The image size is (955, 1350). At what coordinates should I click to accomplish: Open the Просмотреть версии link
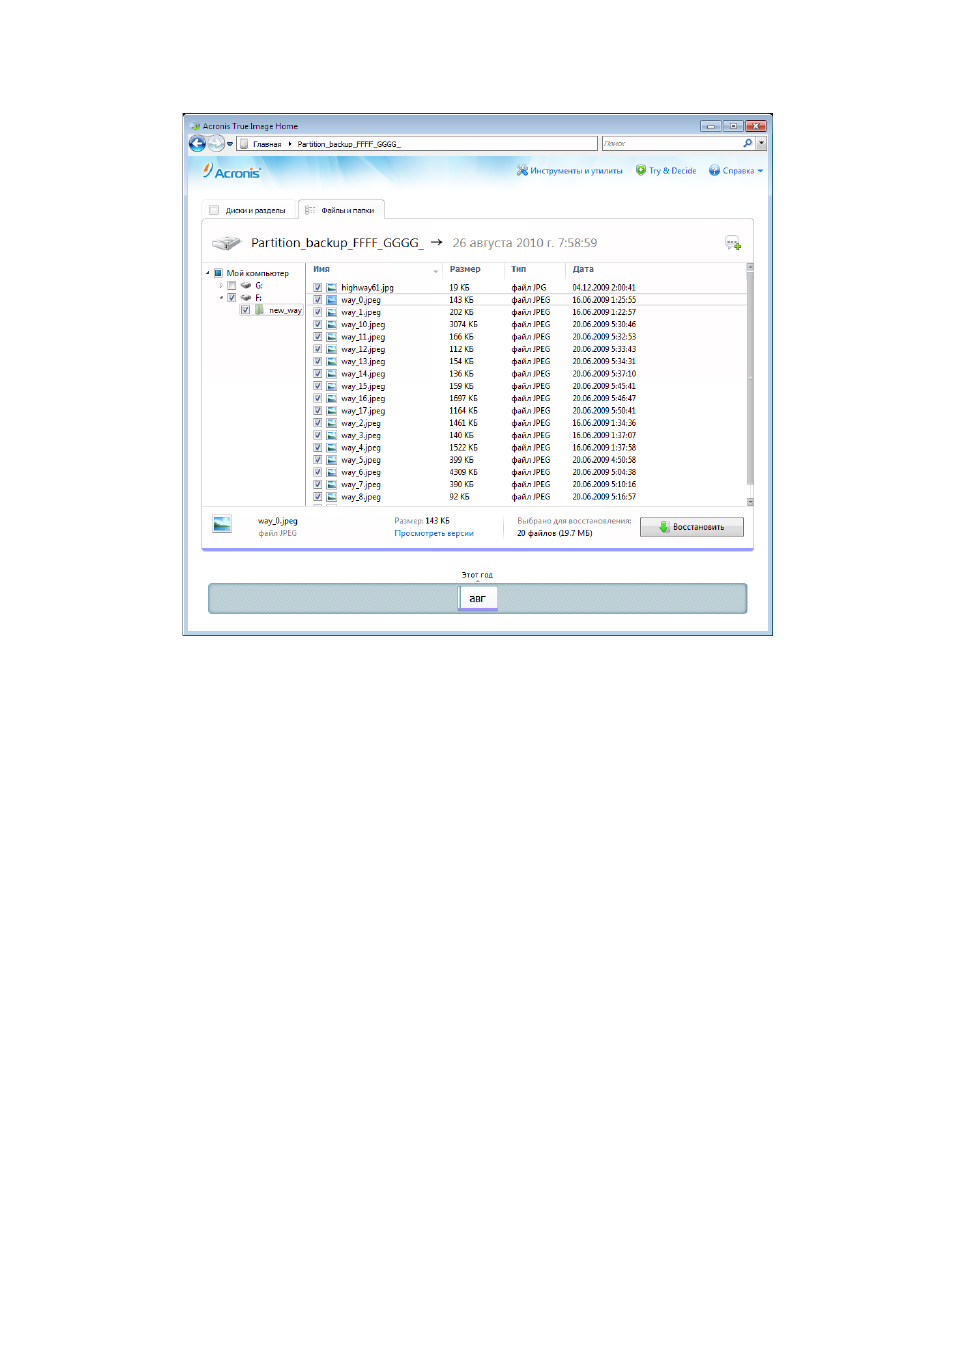(x=434, y=534)
